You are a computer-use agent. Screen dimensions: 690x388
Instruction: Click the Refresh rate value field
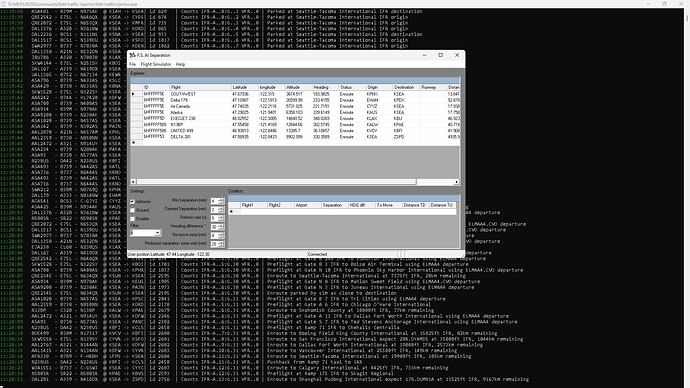click(x=214, y=218)
